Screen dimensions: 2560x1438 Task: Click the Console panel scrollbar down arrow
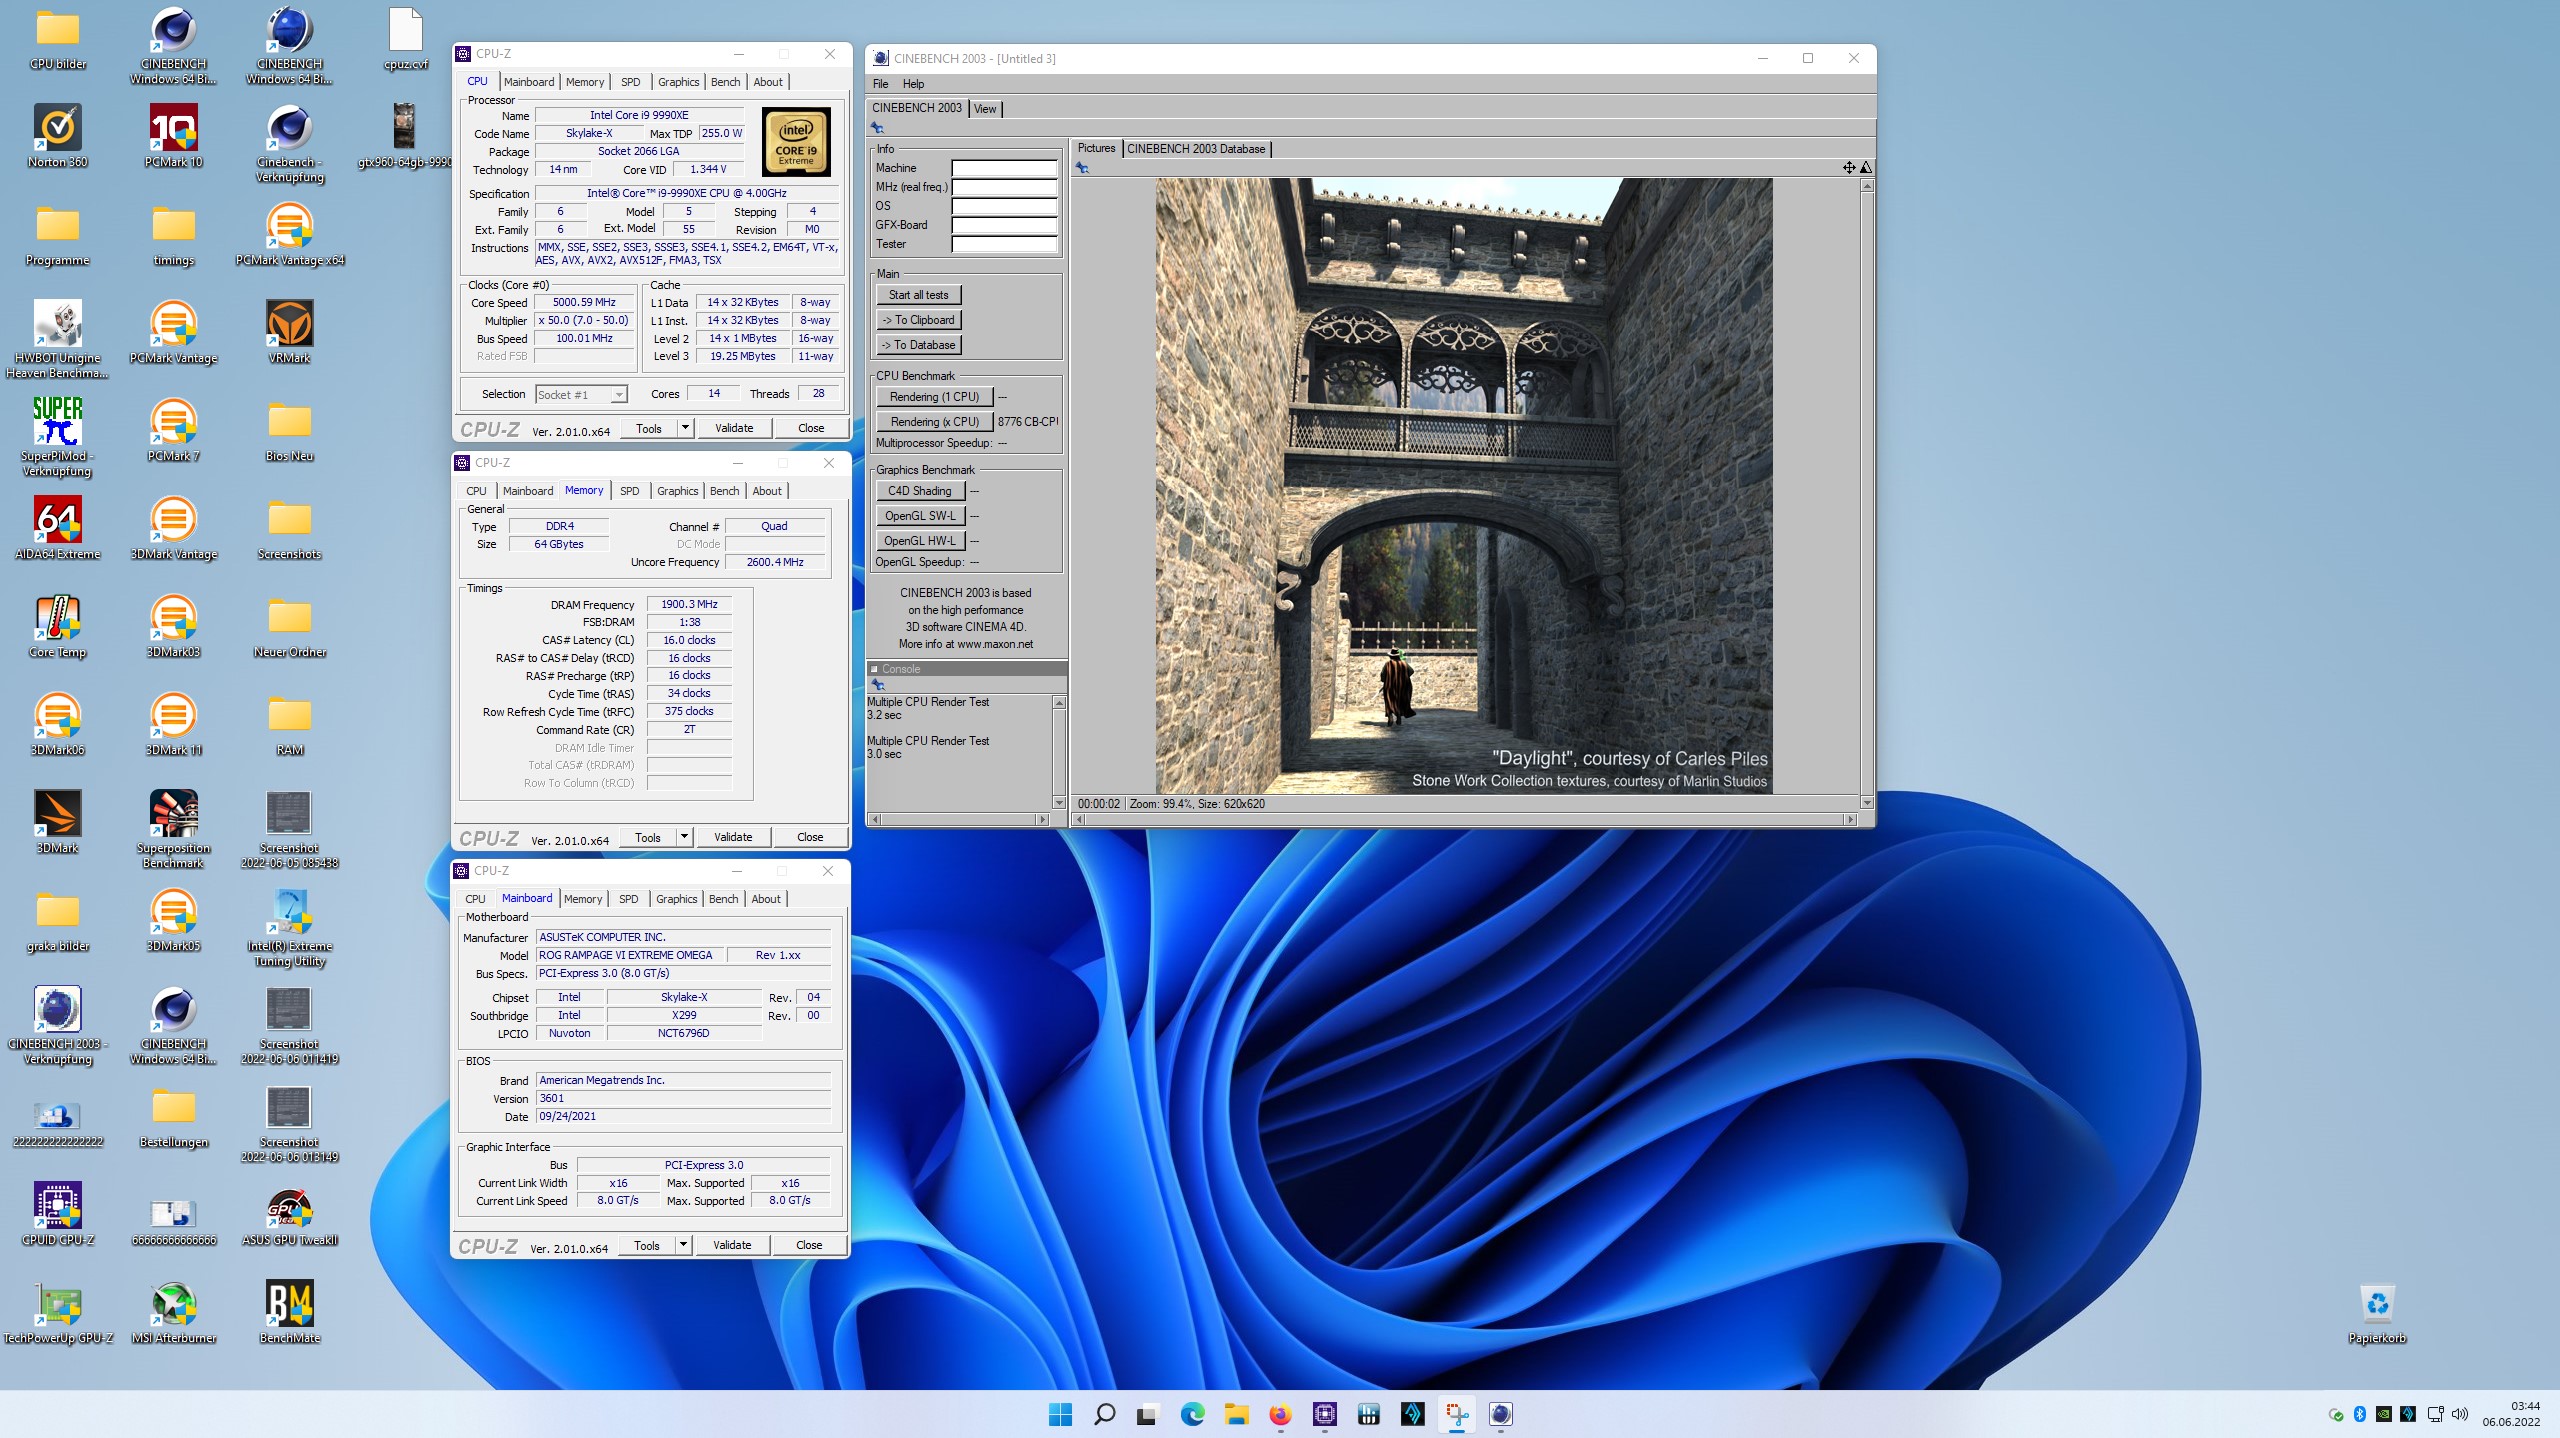tap(1059, 802)
